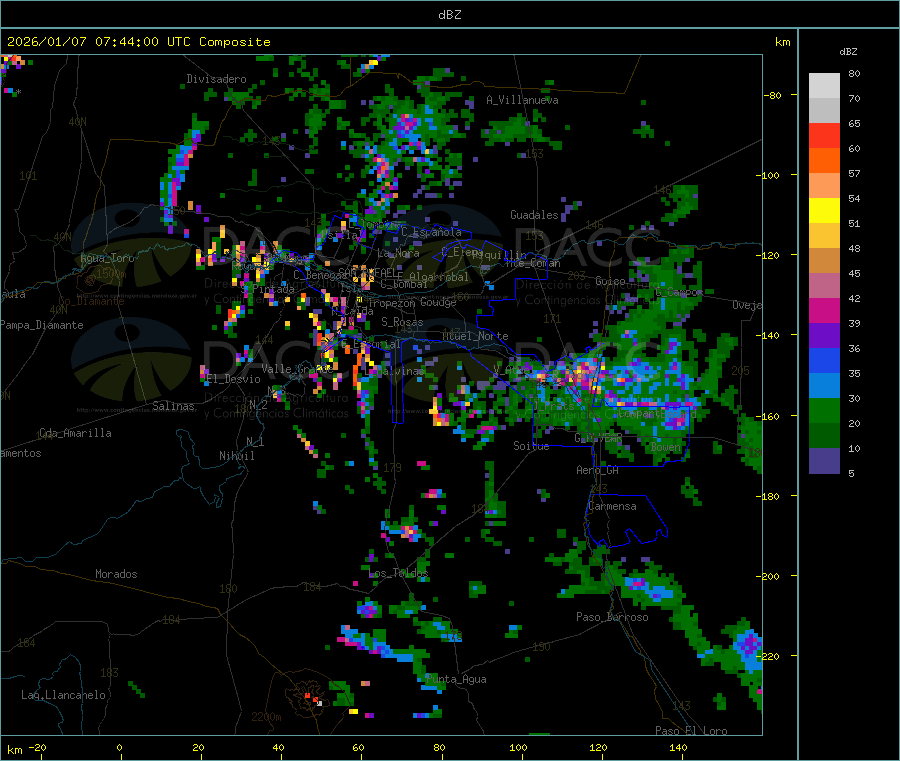900x761 pixels.
Task: Click the Agua_Toro location label
Action: (x=107, y=258)
